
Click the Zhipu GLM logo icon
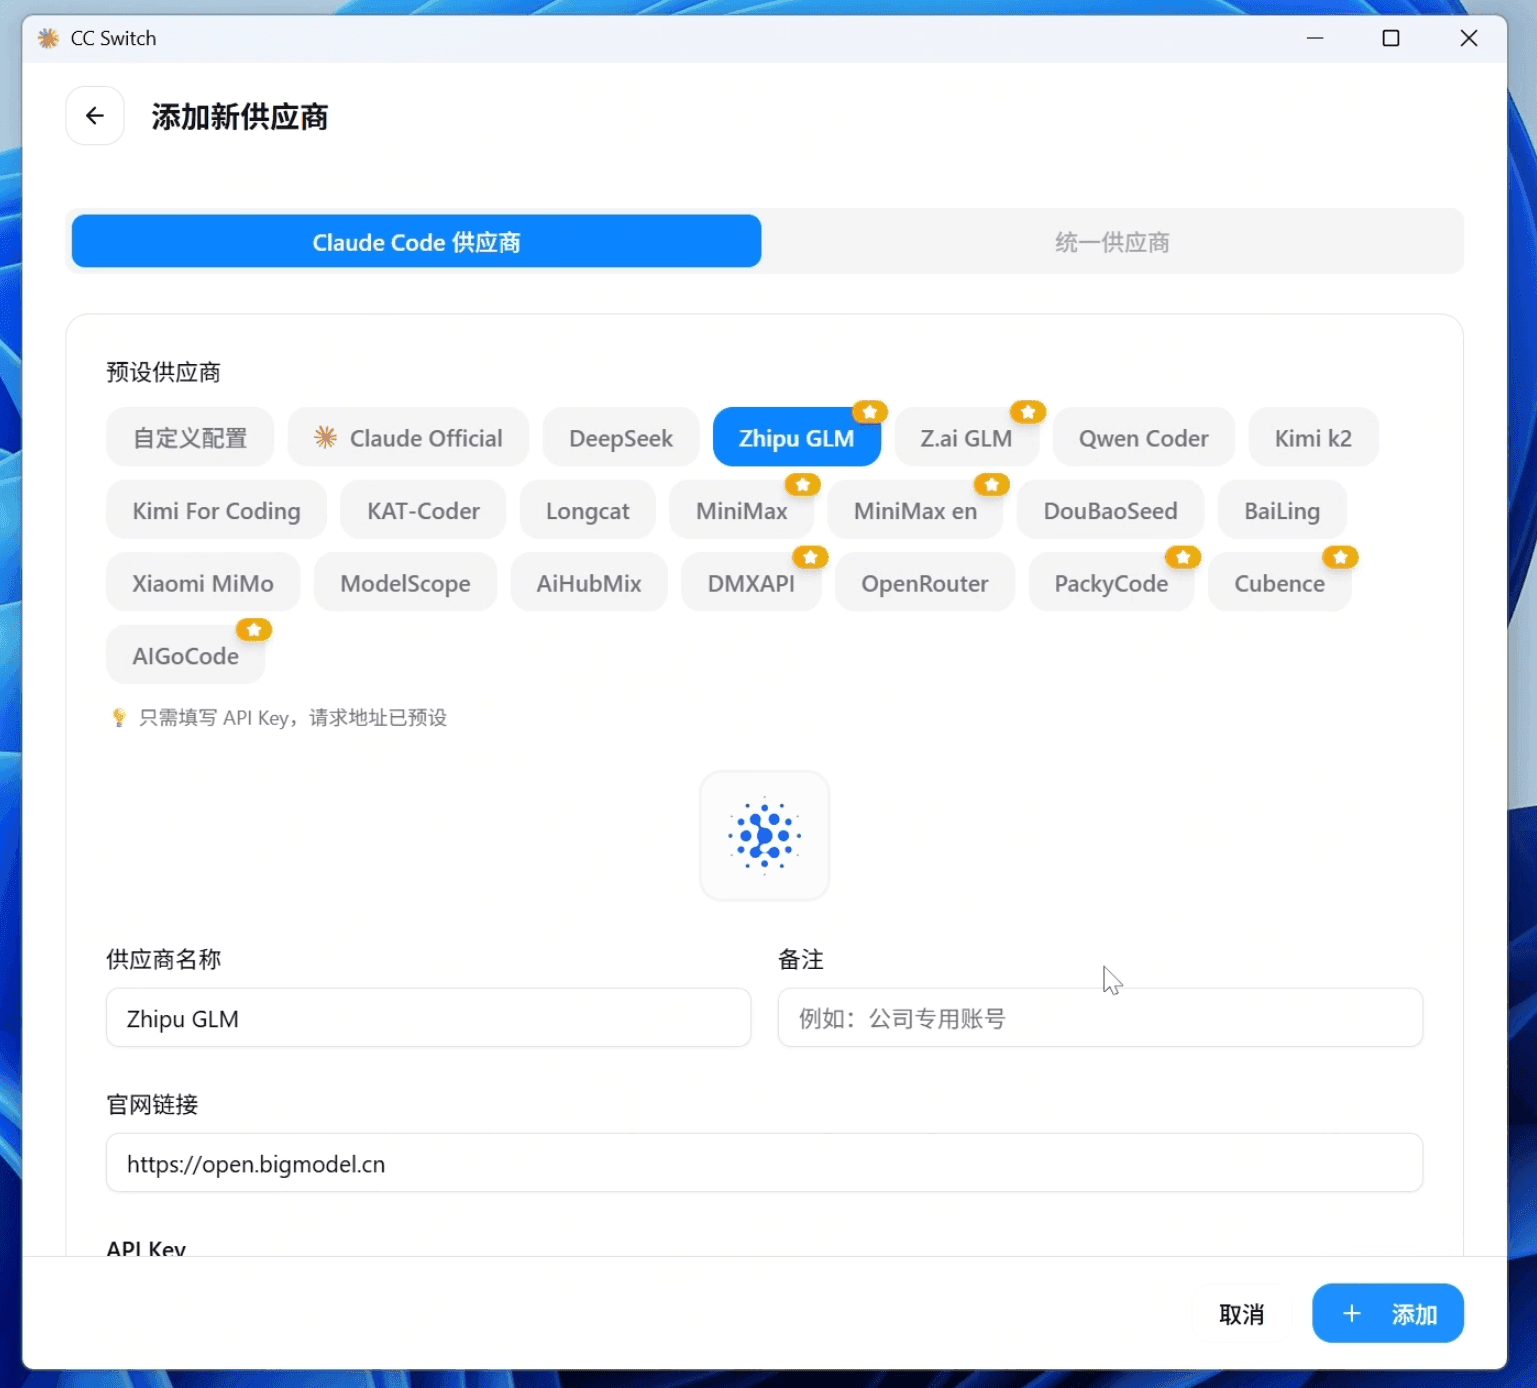(764, 836)
